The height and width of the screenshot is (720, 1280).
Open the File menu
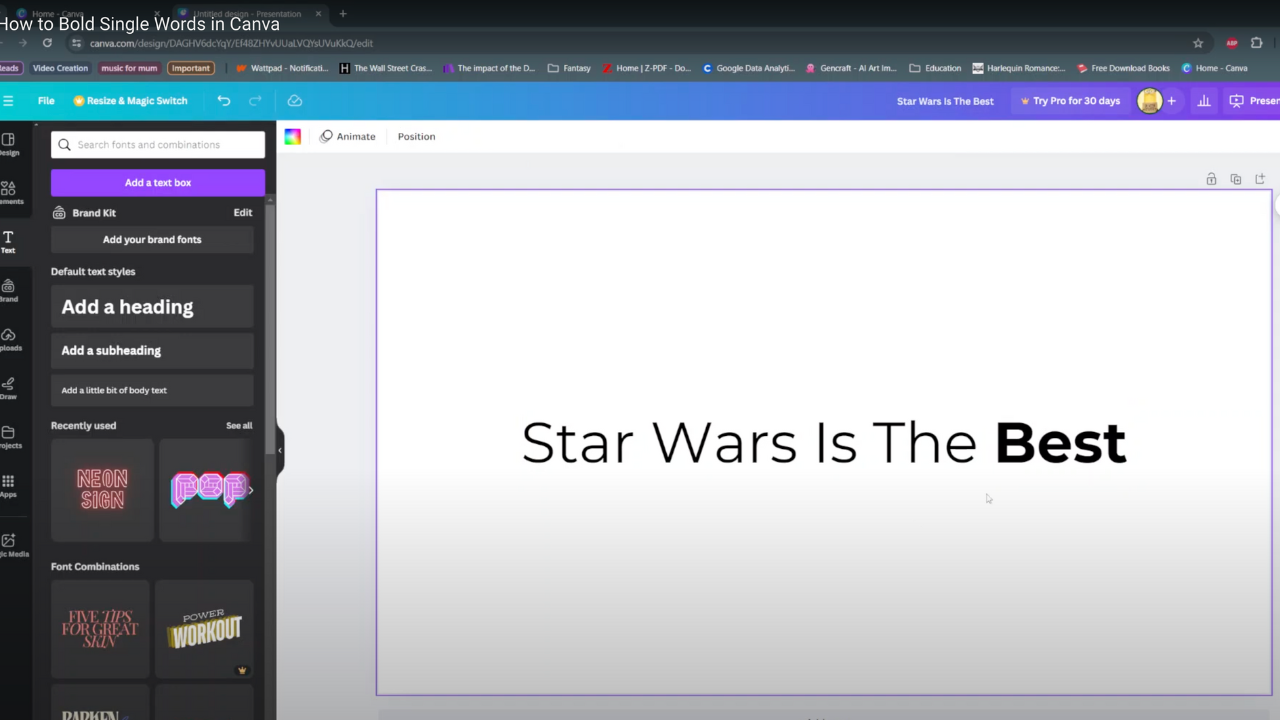(46, 101)
